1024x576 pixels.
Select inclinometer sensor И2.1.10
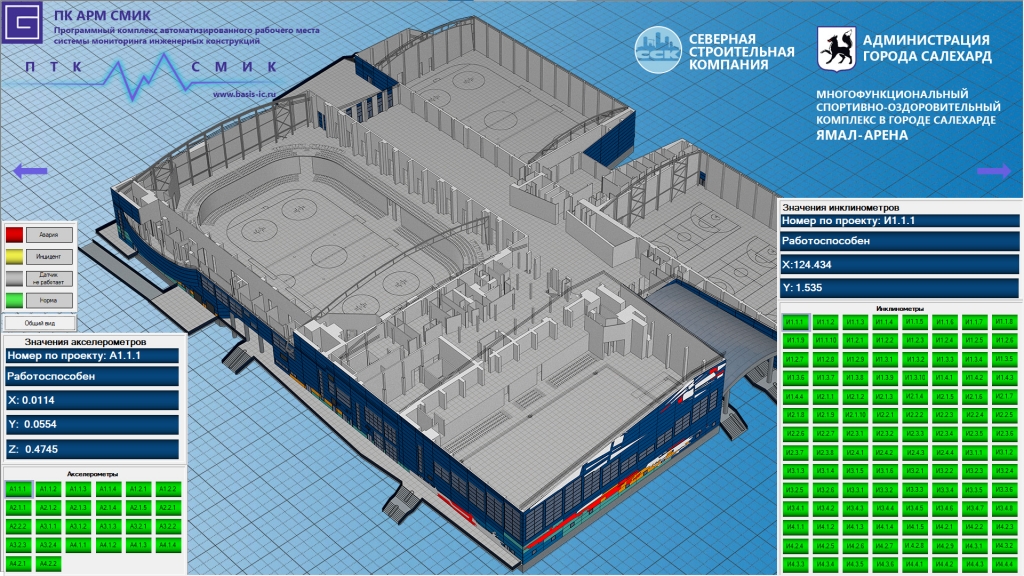click(856, 415)
